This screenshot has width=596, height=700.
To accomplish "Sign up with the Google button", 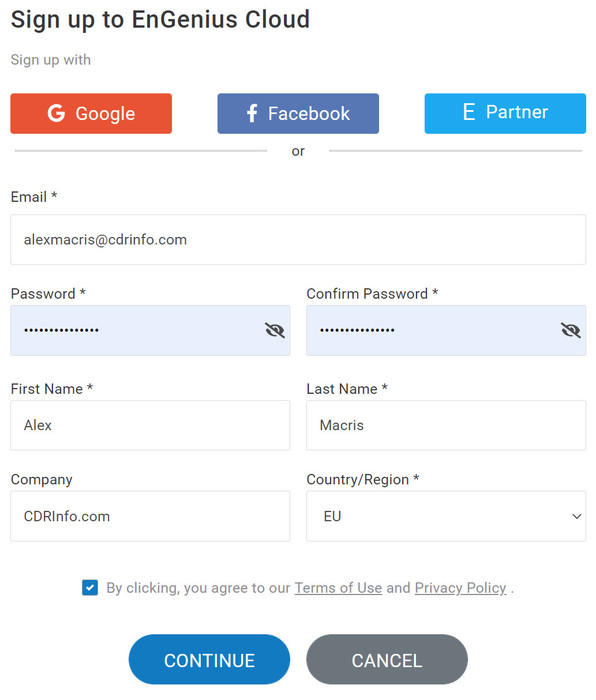I will click(x=91, y=113).
